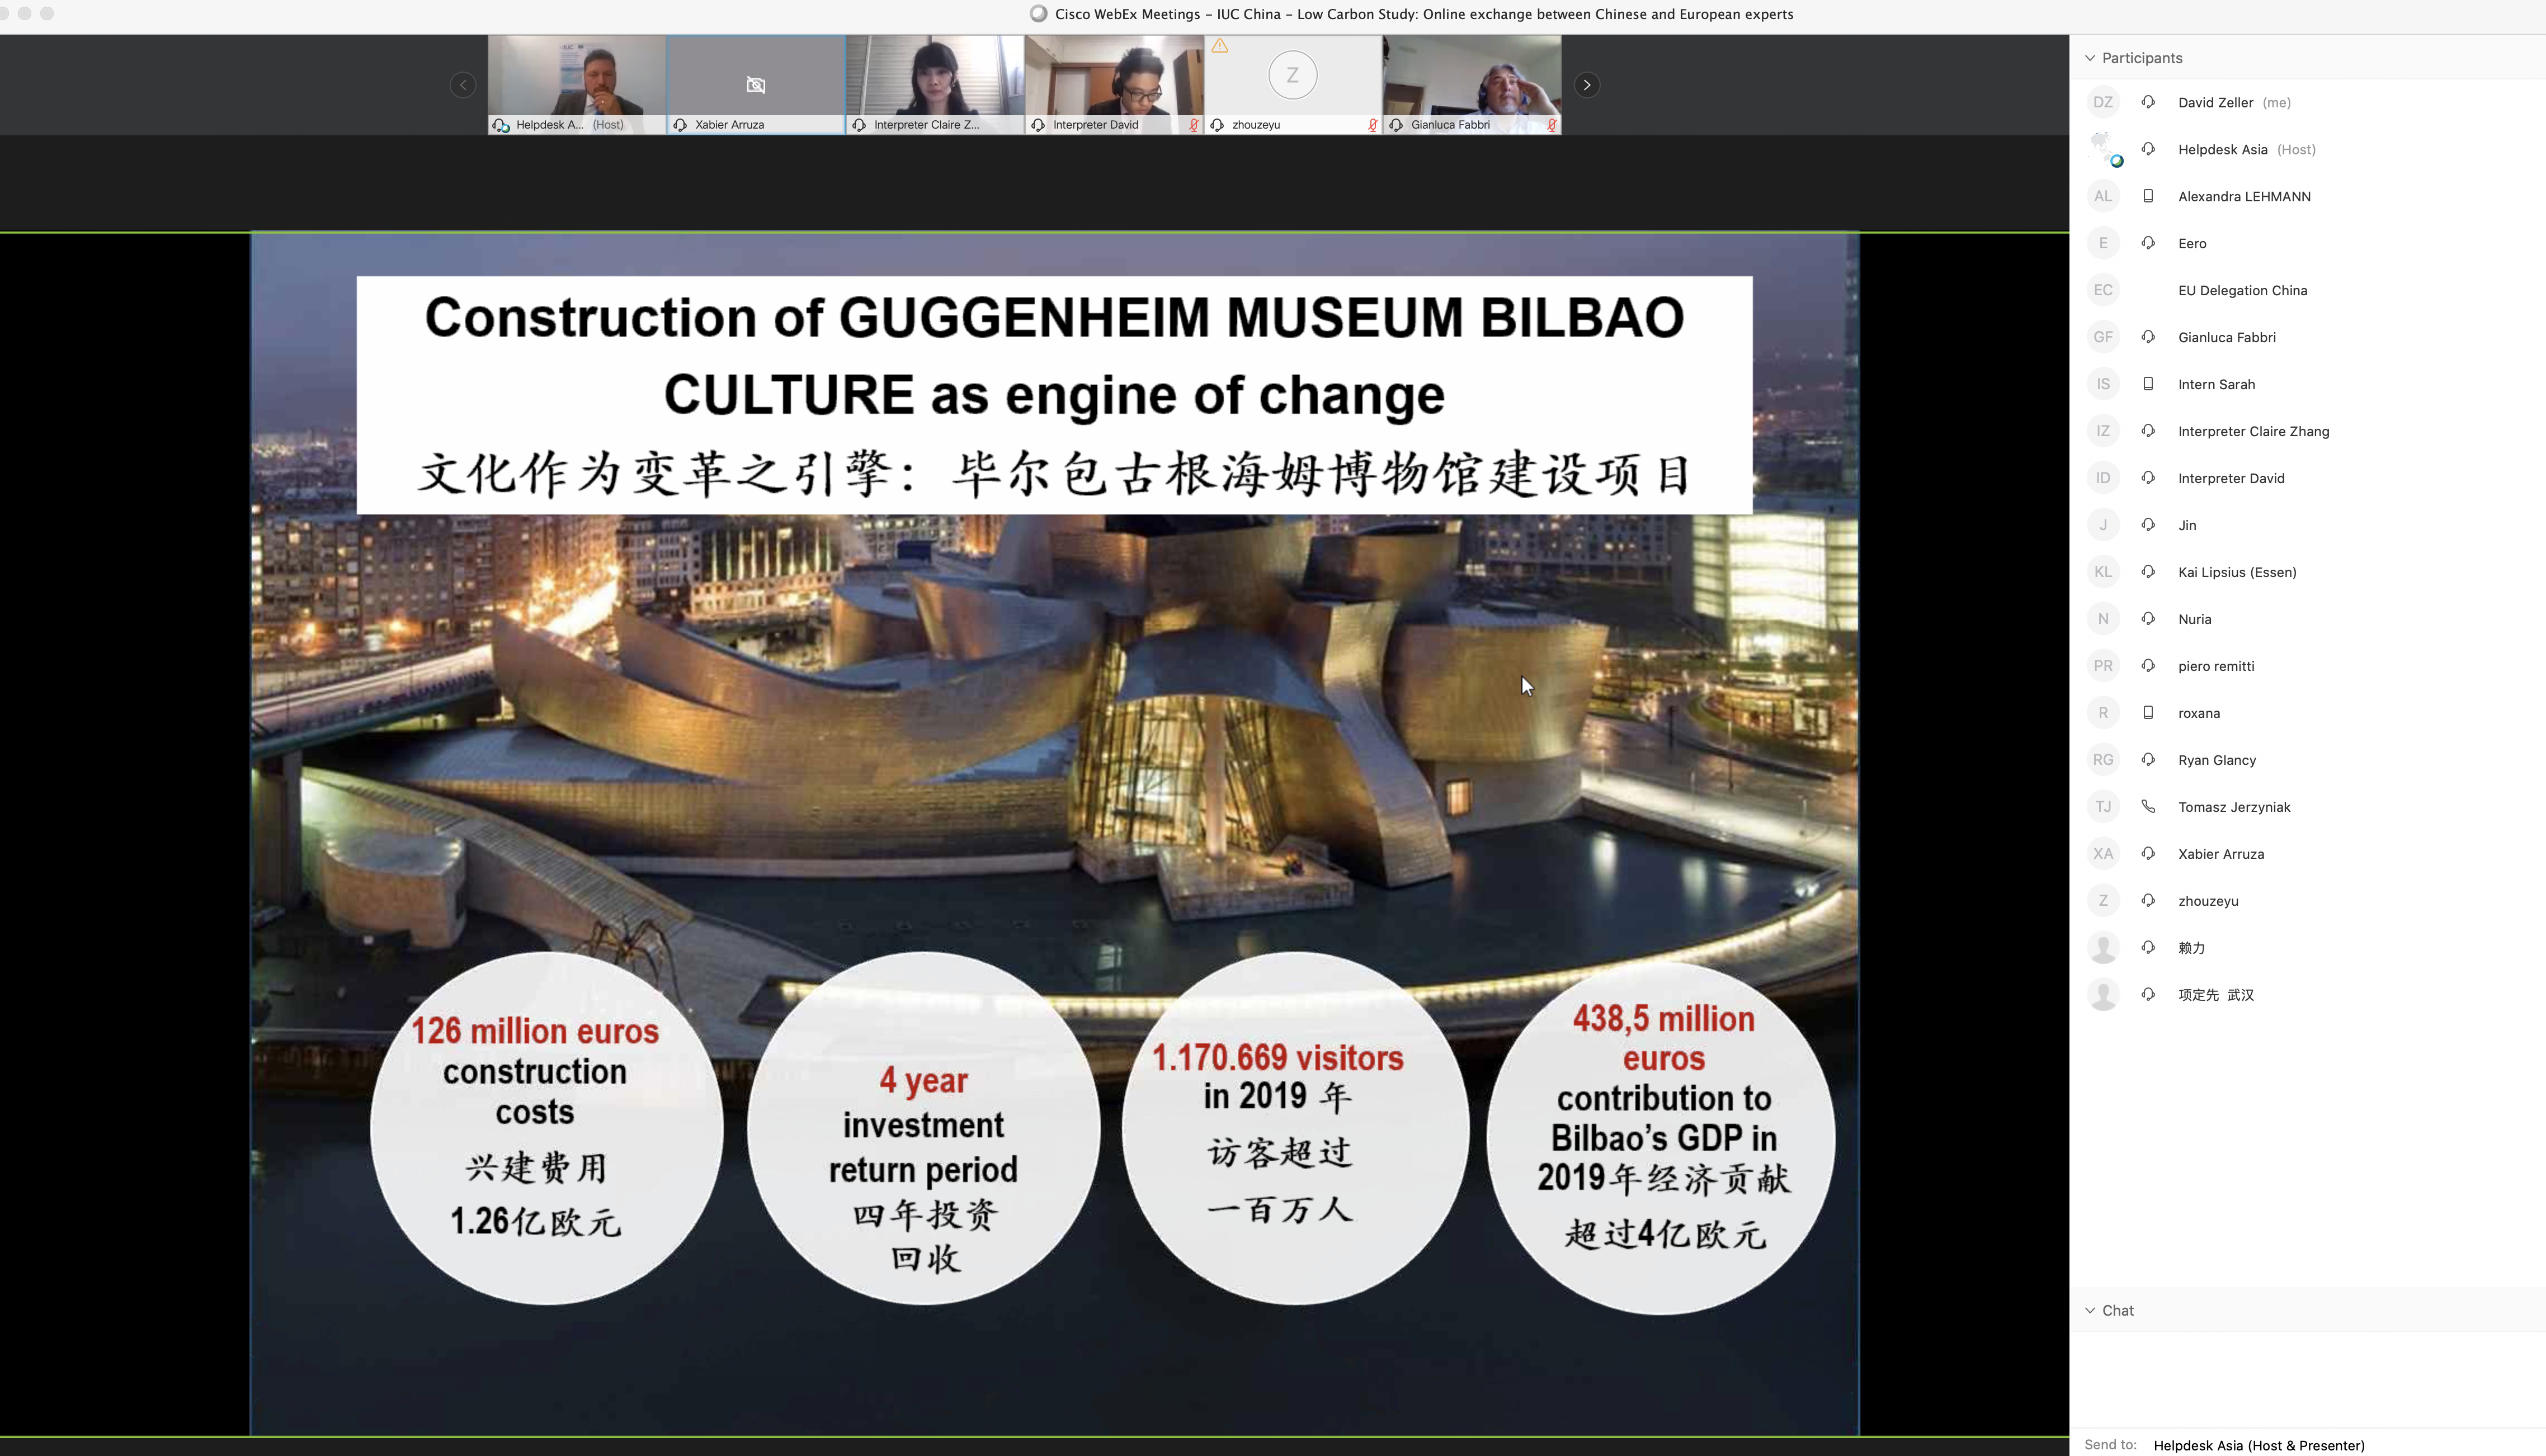Click the Helpdesk Asia host avatar icon
The image size is (2546, 1456).
(x=2104, y=149)
